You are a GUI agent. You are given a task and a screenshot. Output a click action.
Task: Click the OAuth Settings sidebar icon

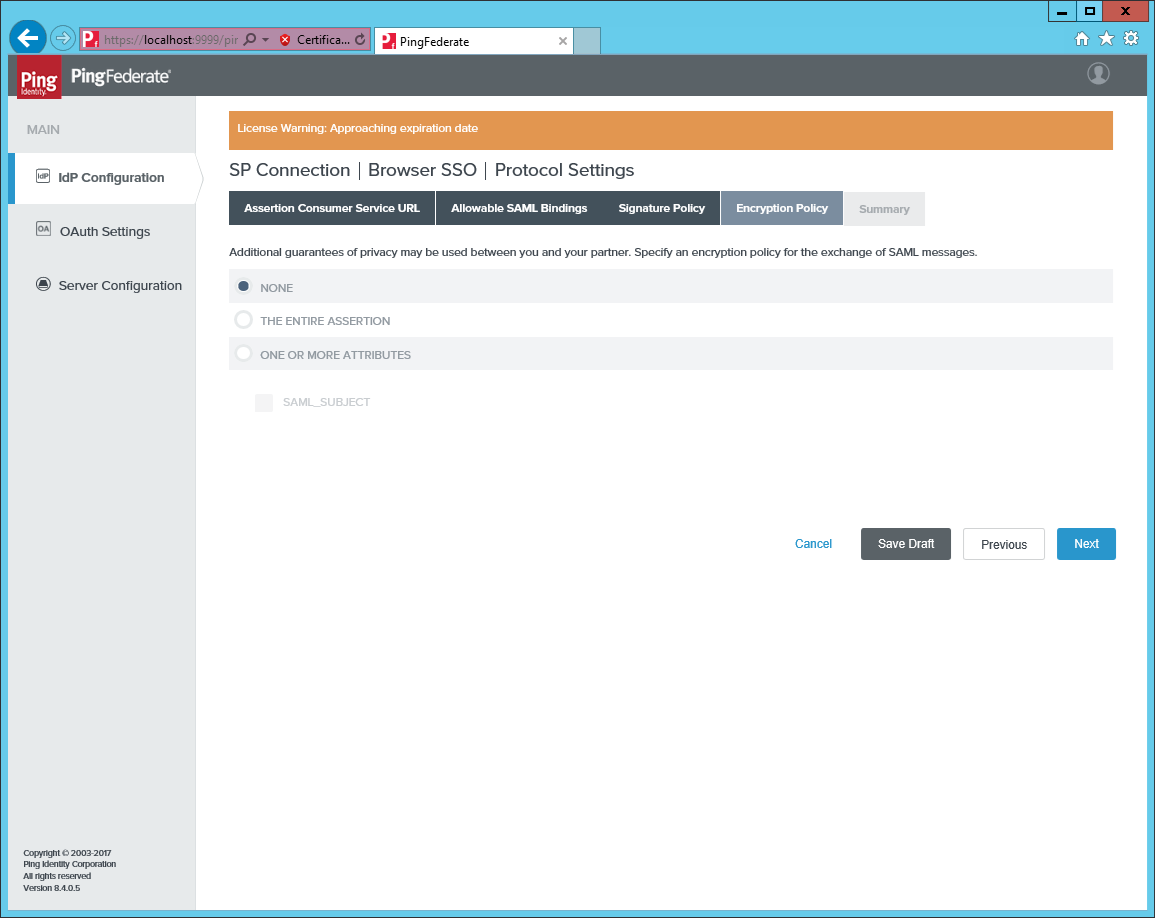point(43,229)
